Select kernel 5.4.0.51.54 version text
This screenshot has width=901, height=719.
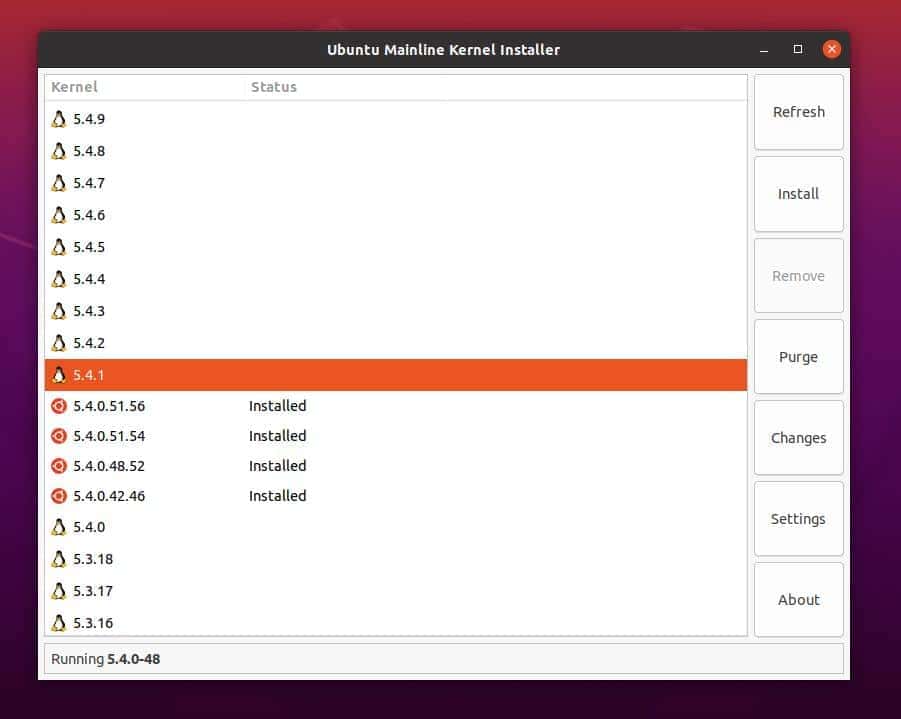(x=109, y=436)
